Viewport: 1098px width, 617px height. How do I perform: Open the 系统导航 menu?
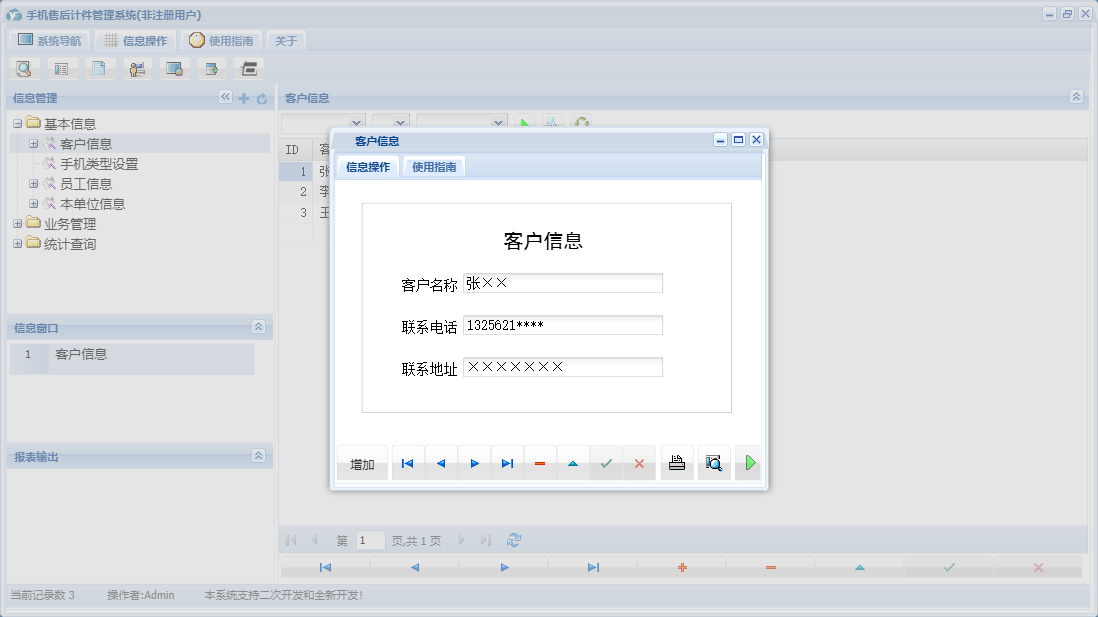49,40
